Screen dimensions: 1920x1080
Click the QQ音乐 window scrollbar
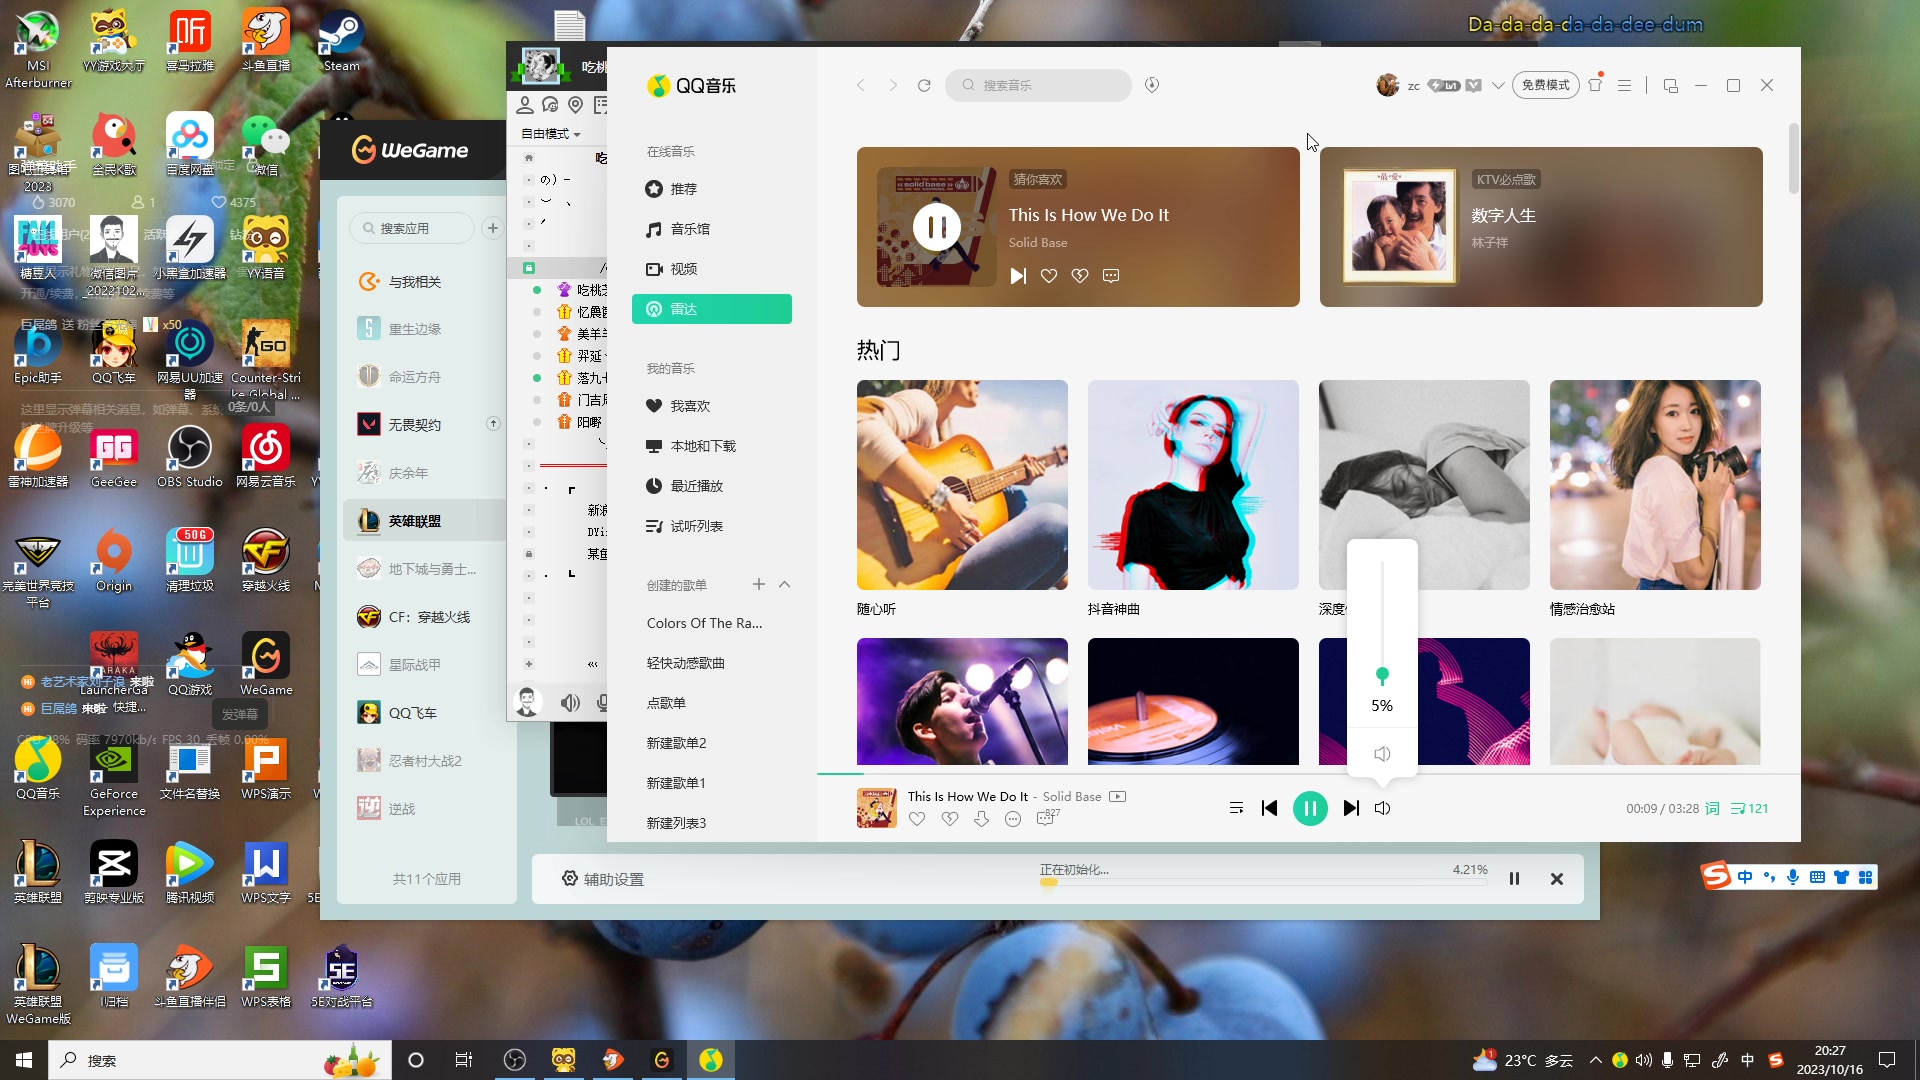[x=1794, y=160]
